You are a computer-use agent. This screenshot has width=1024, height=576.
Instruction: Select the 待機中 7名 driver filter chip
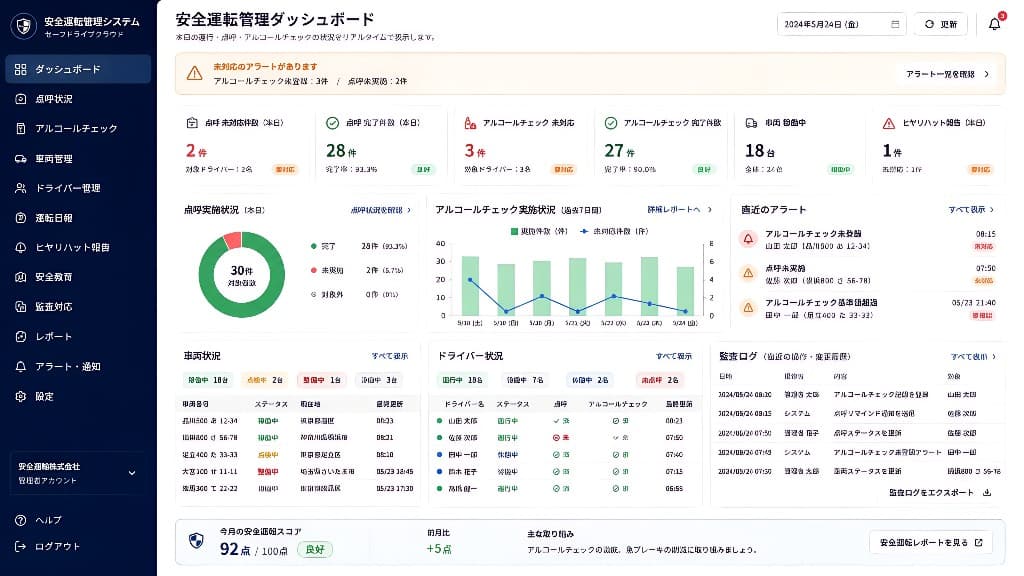(x=524, y=379)
